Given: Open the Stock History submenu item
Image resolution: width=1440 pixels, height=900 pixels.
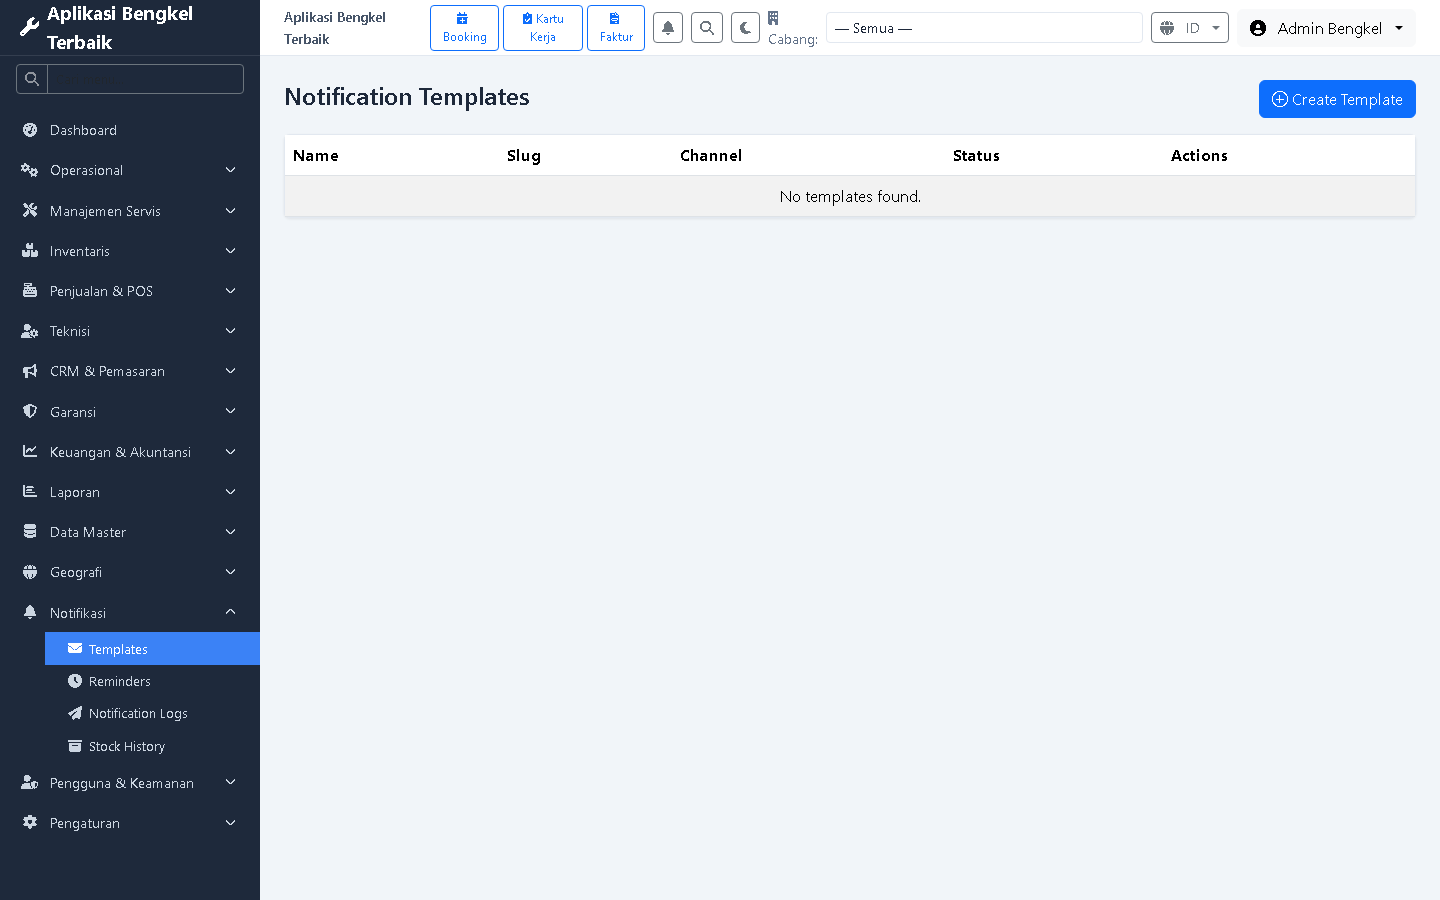Looking at the screenshot, I should tap(152, 746).
